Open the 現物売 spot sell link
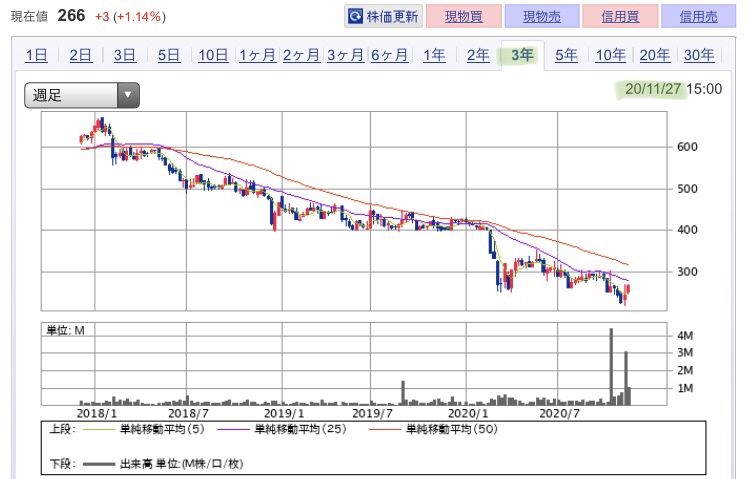Viewport: 749px width, 479px height. click(x=542, y=17)
